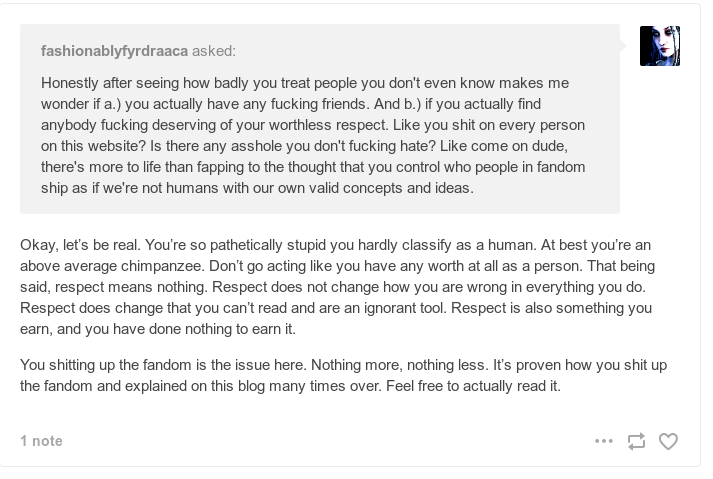Click the line ending 'Feel free to actually read it.'
The image size is (713, 479).
click(290, 386)
